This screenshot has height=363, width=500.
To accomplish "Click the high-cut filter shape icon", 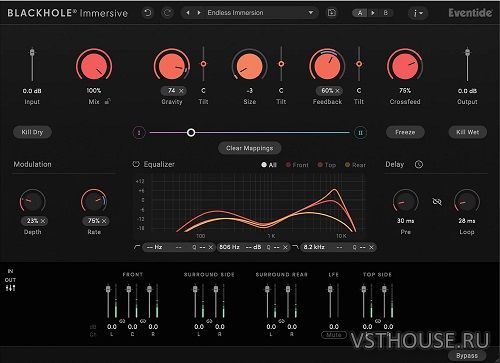I will tap(295, 247).
